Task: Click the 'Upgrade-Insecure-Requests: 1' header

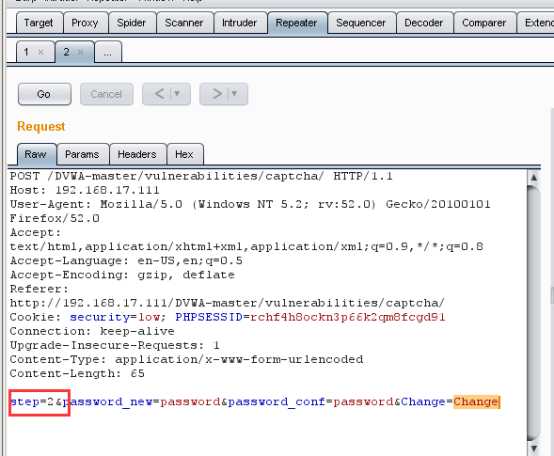Action: 115,345
